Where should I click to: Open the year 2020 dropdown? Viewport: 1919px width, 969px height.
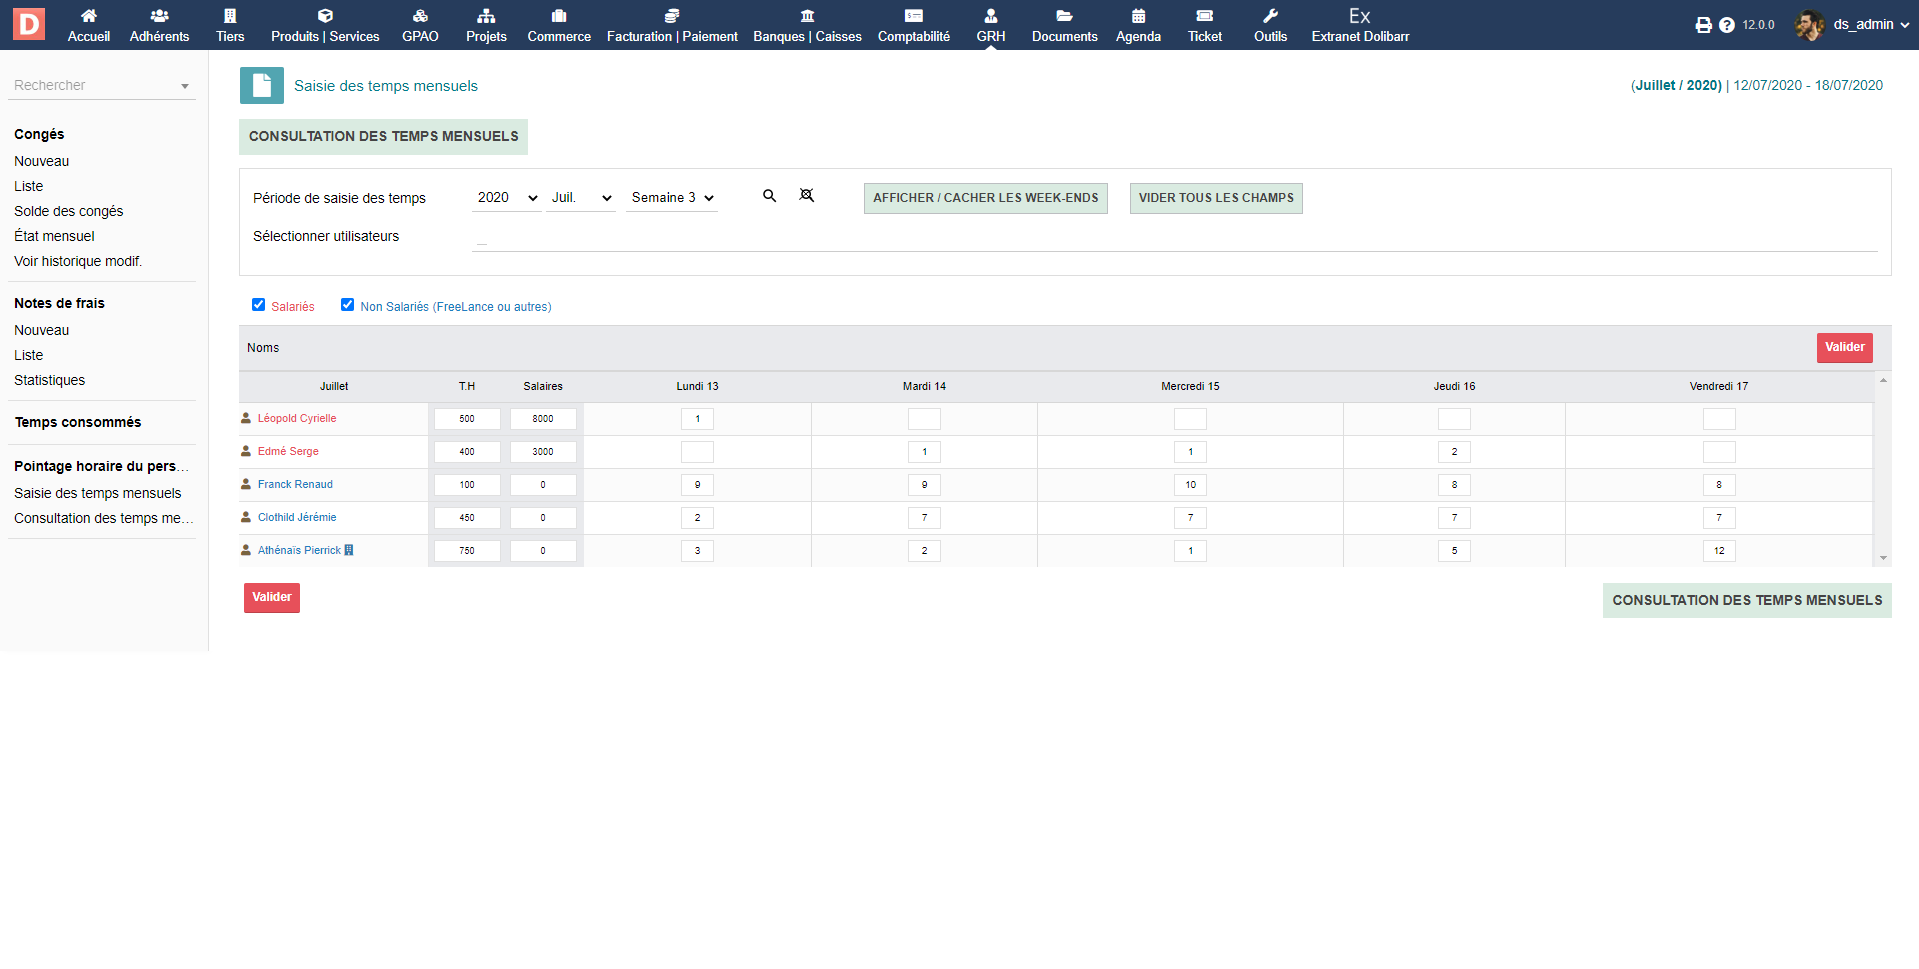tap(507, 198)
